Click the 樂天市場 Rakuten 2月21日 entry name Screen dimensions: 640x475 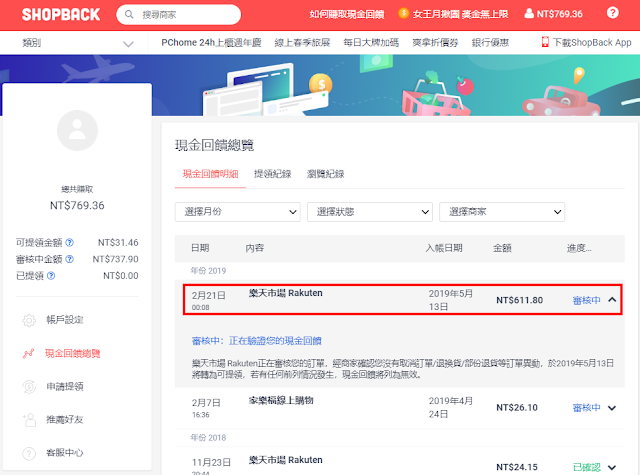[286, 293]
